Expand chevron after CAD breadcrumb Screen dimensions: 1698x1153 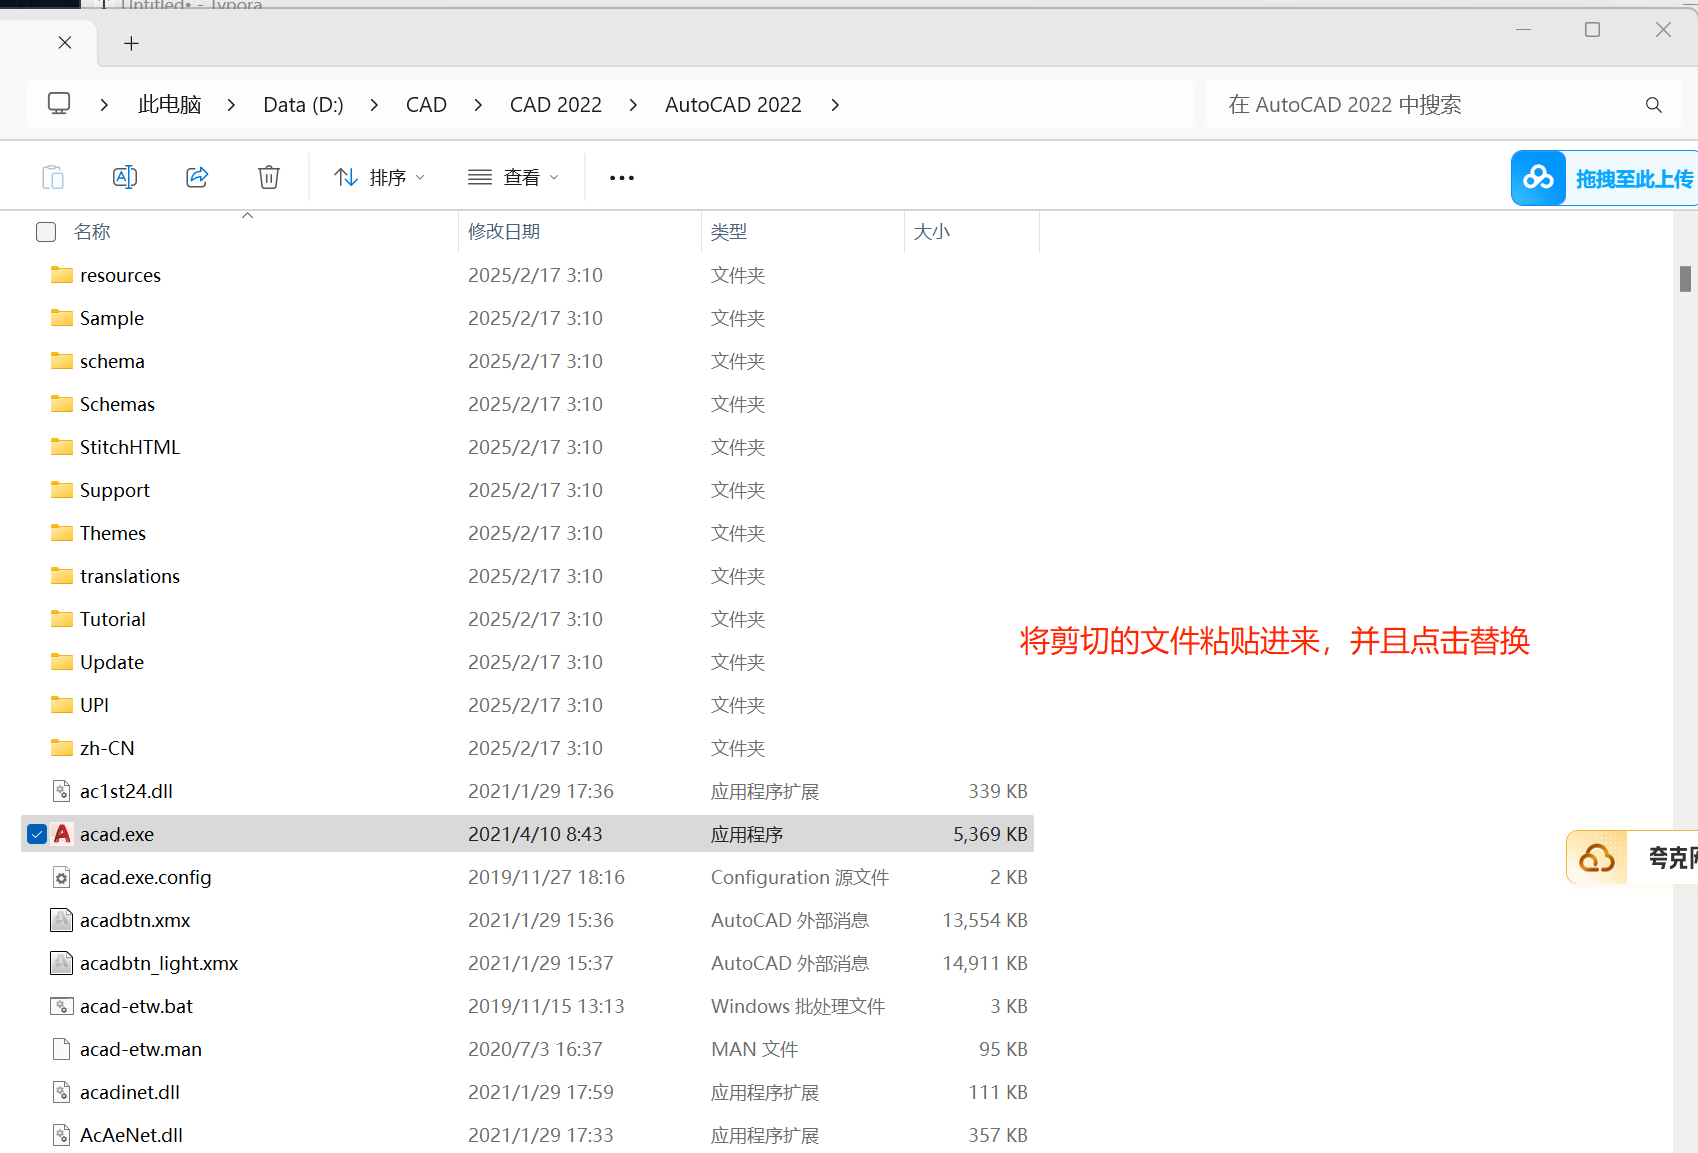coord(478,105)
